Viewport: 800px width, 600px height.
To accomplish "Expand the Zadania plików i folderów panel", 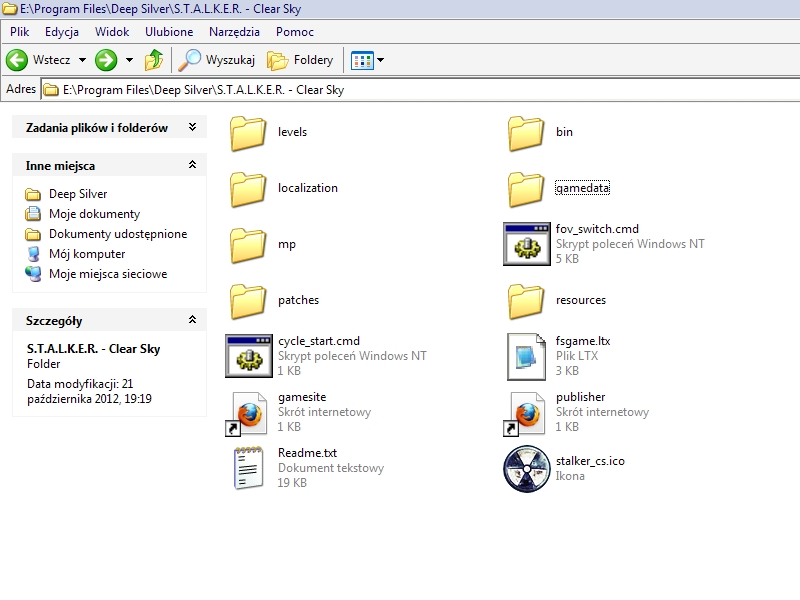I will pyautogui.click(x=192, y=127).
